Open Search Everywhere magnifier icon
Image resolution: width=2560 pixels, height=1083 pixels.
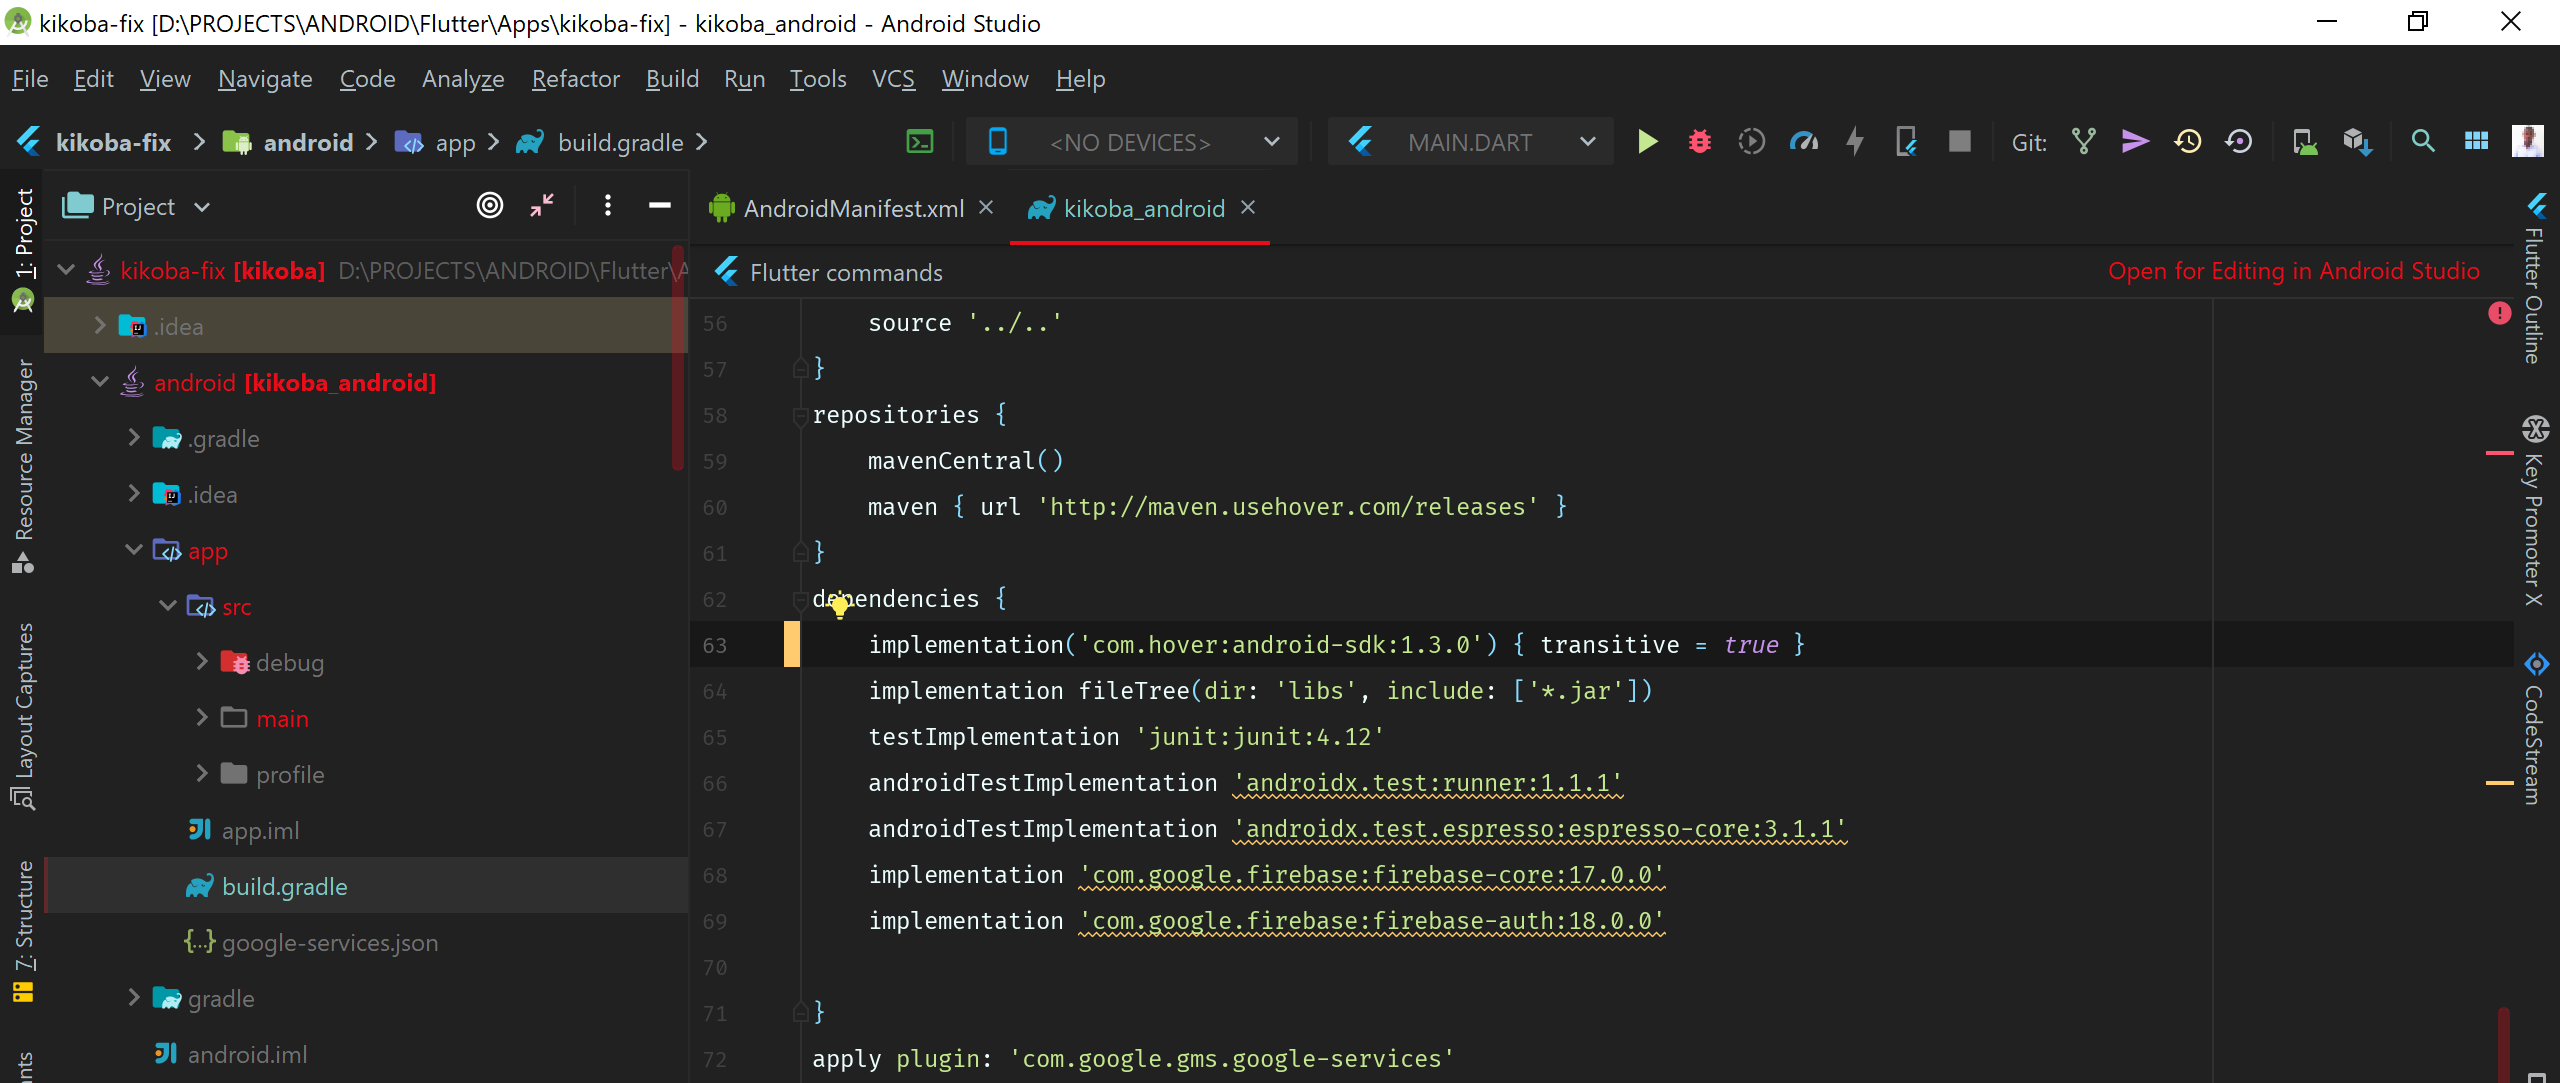(2422, 142)
